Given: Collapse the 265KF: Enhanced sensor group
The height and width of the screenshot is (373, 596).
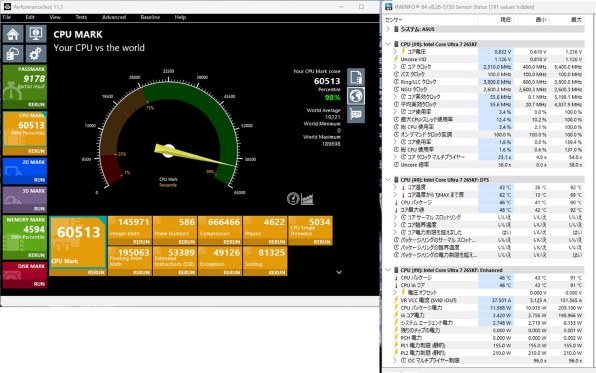Looking at the screenshot, I should [x=388, y=270].
